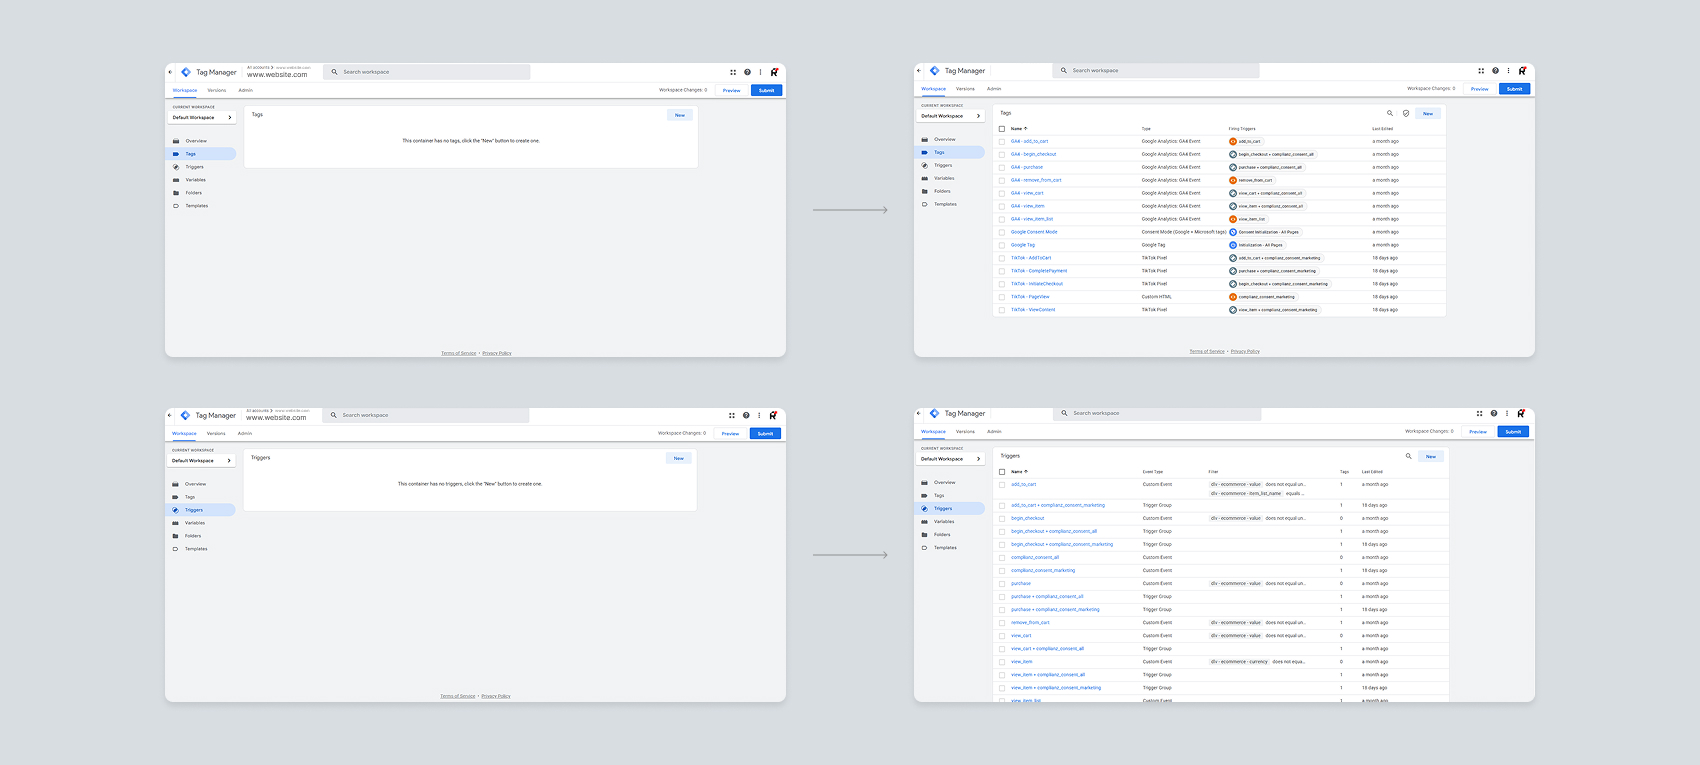The height and width of the screenshot is (765, 1700).
Task: Open All accounts breadcrumb in top-left empty Tags window
Action: click(259, 68)
